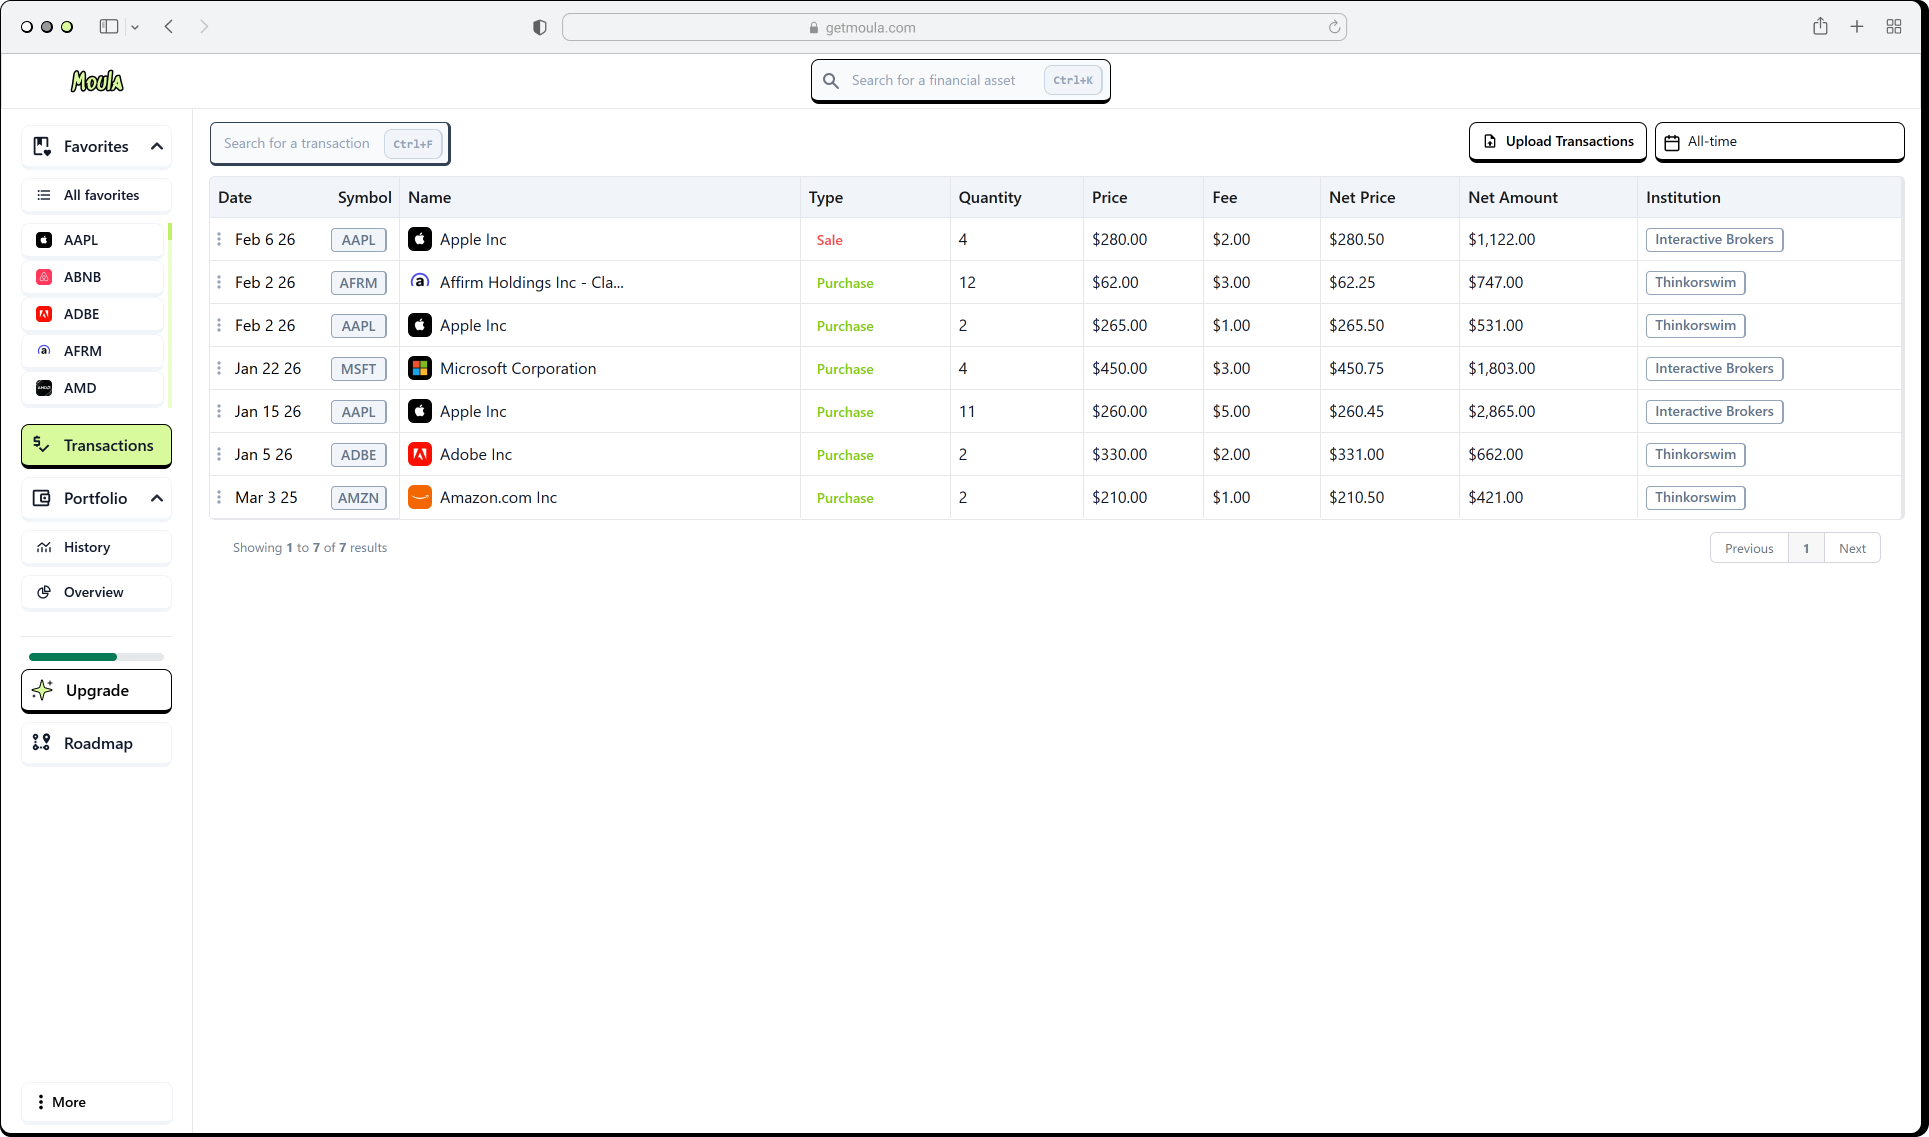The height and width of the screenshot is (1137, 1929).
Task: Click the AMZN symbol tag
Action: point(359,498)
